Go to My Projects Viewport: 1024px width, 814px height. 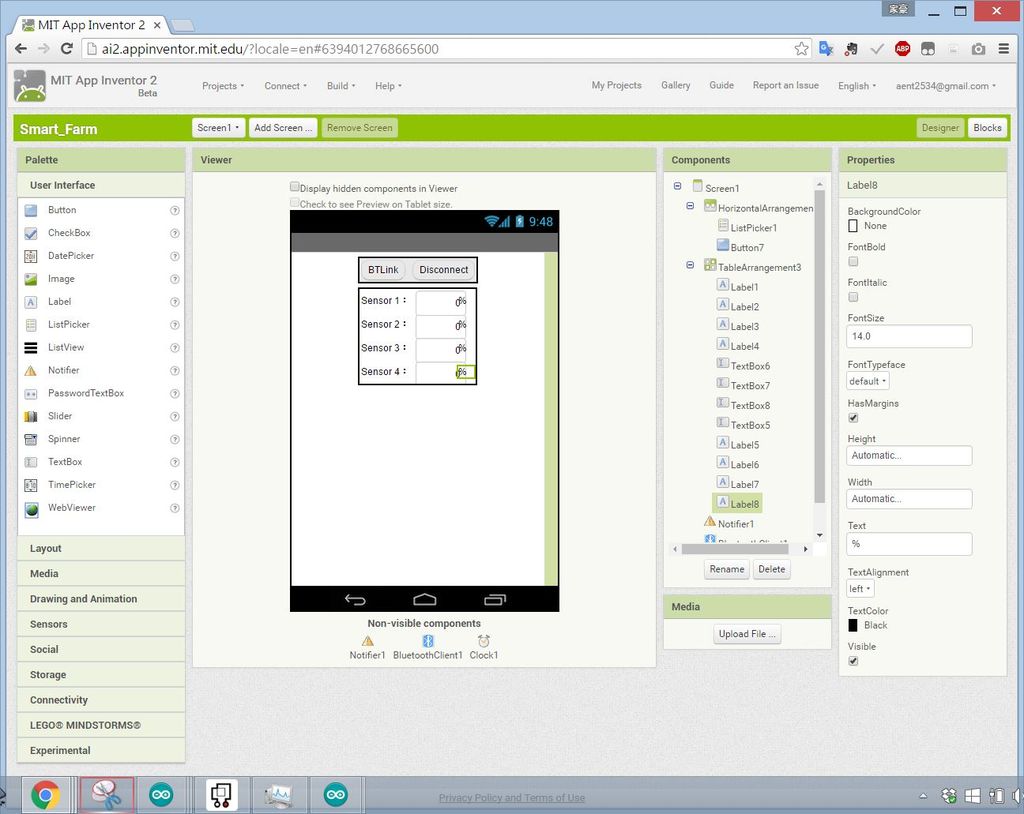coord(616,86)
